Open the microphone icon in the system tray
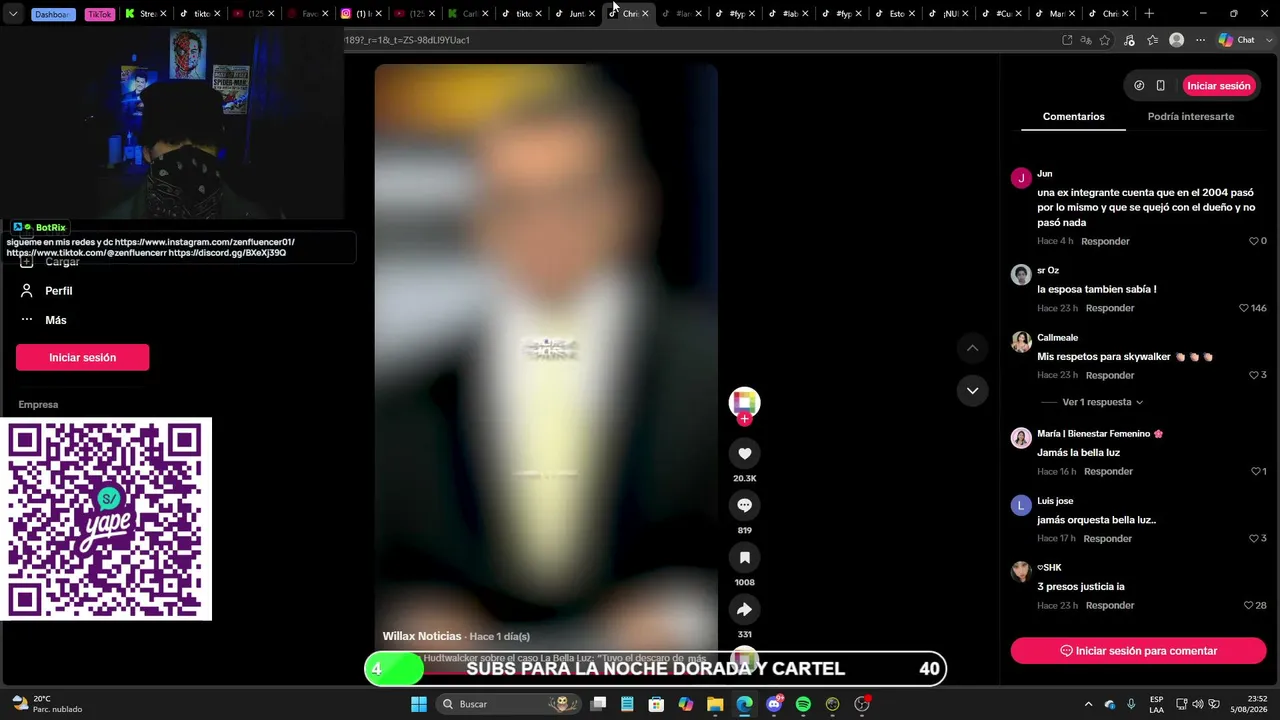1280x720 pixels. click(1131, 704)
